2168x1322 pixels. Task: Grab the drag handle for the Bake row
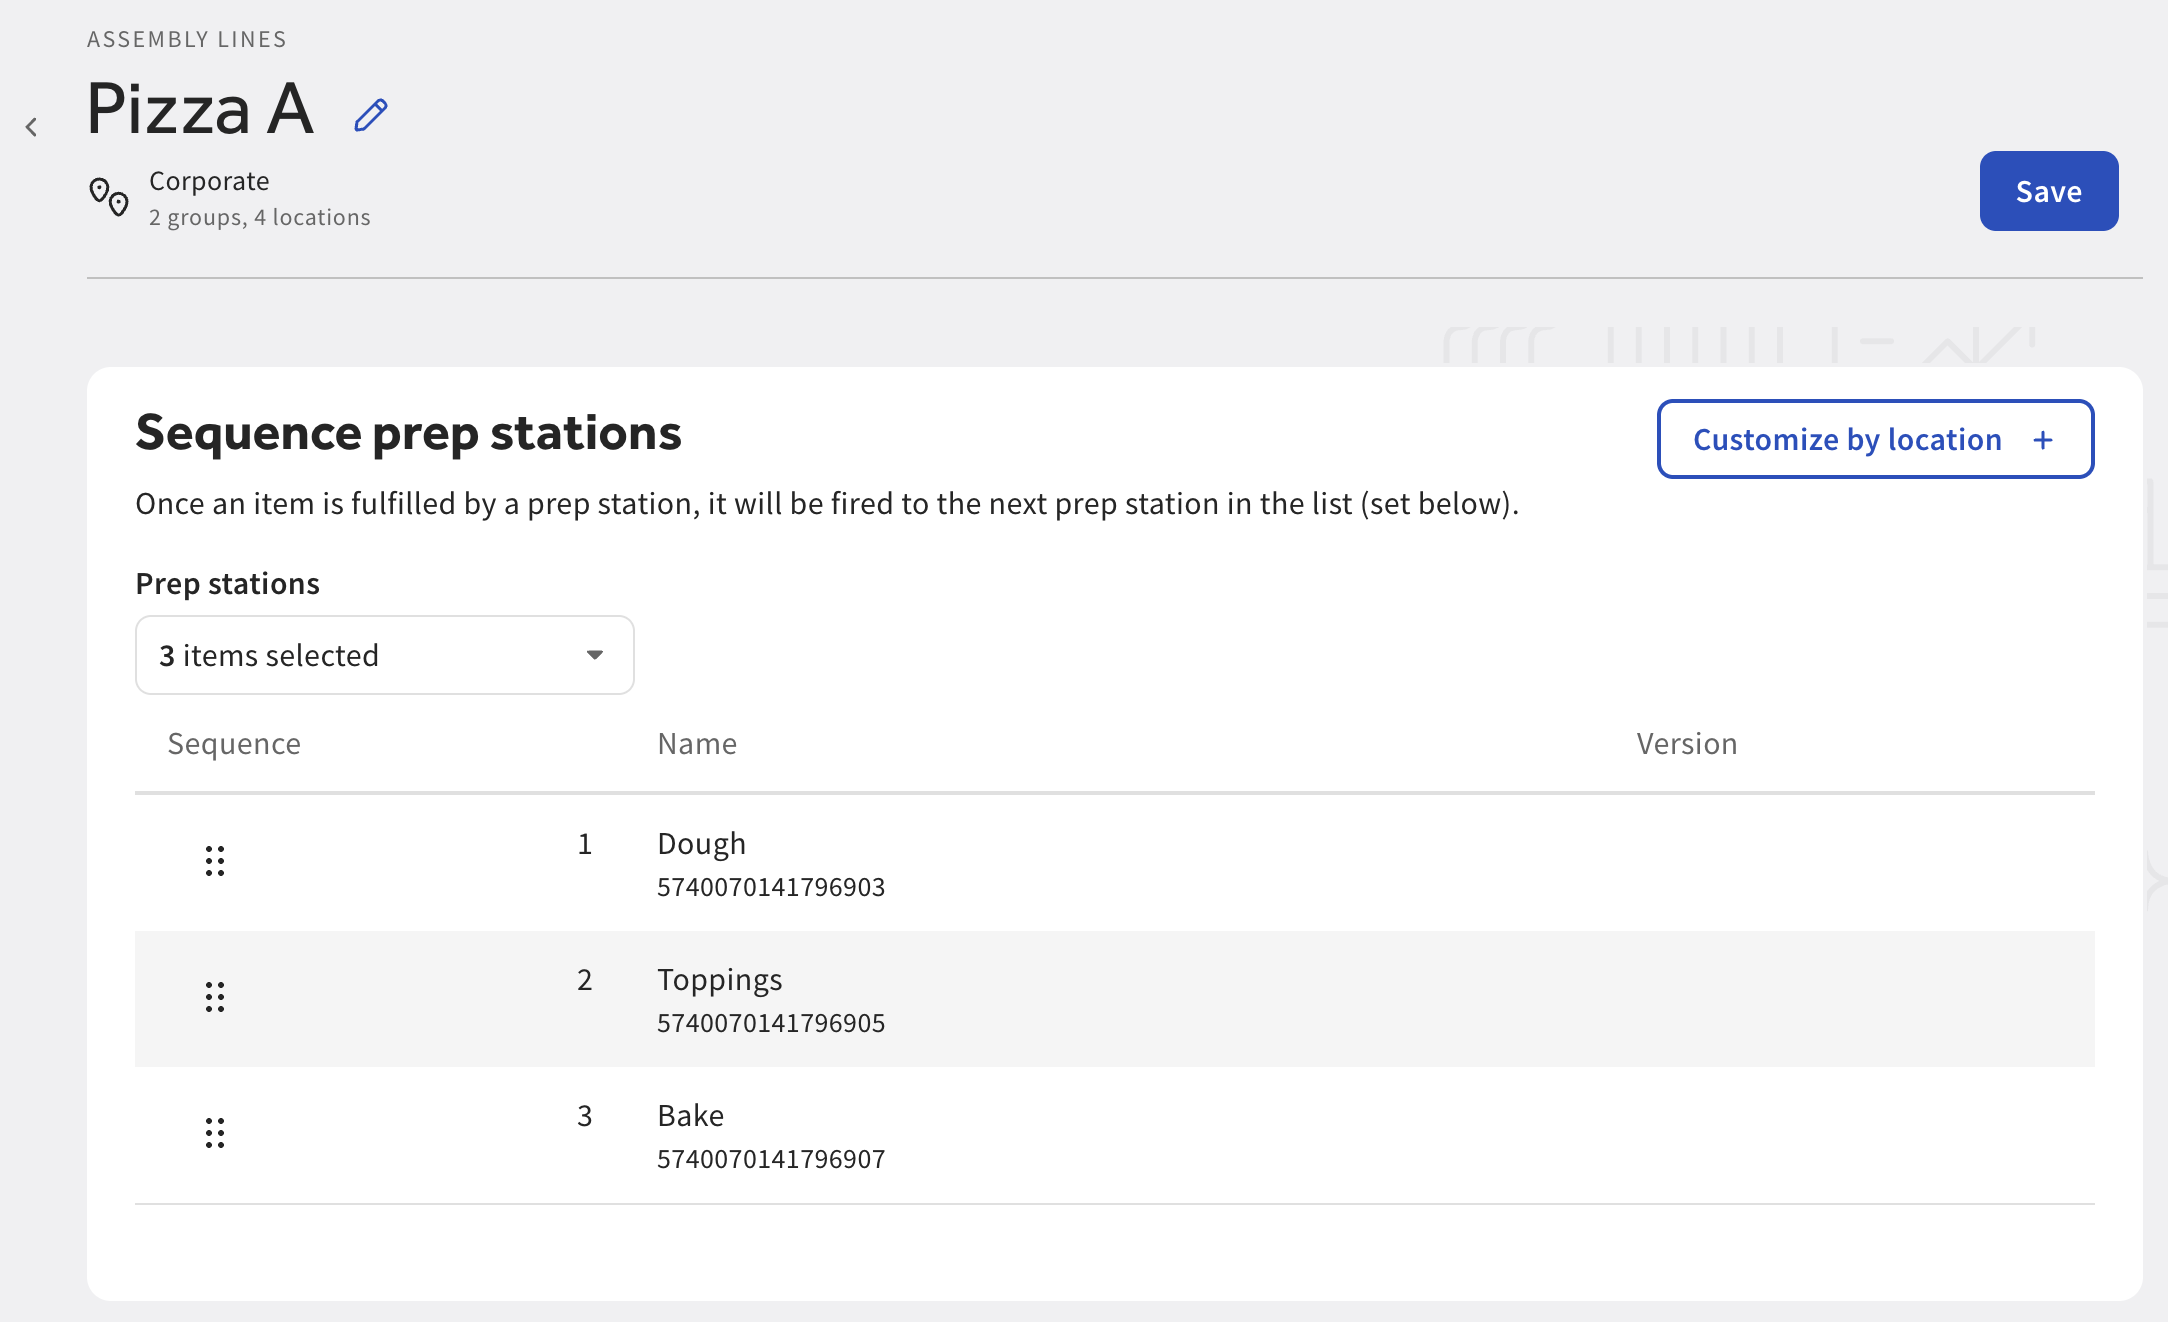pyautogui.click(x=215, y=1133)
